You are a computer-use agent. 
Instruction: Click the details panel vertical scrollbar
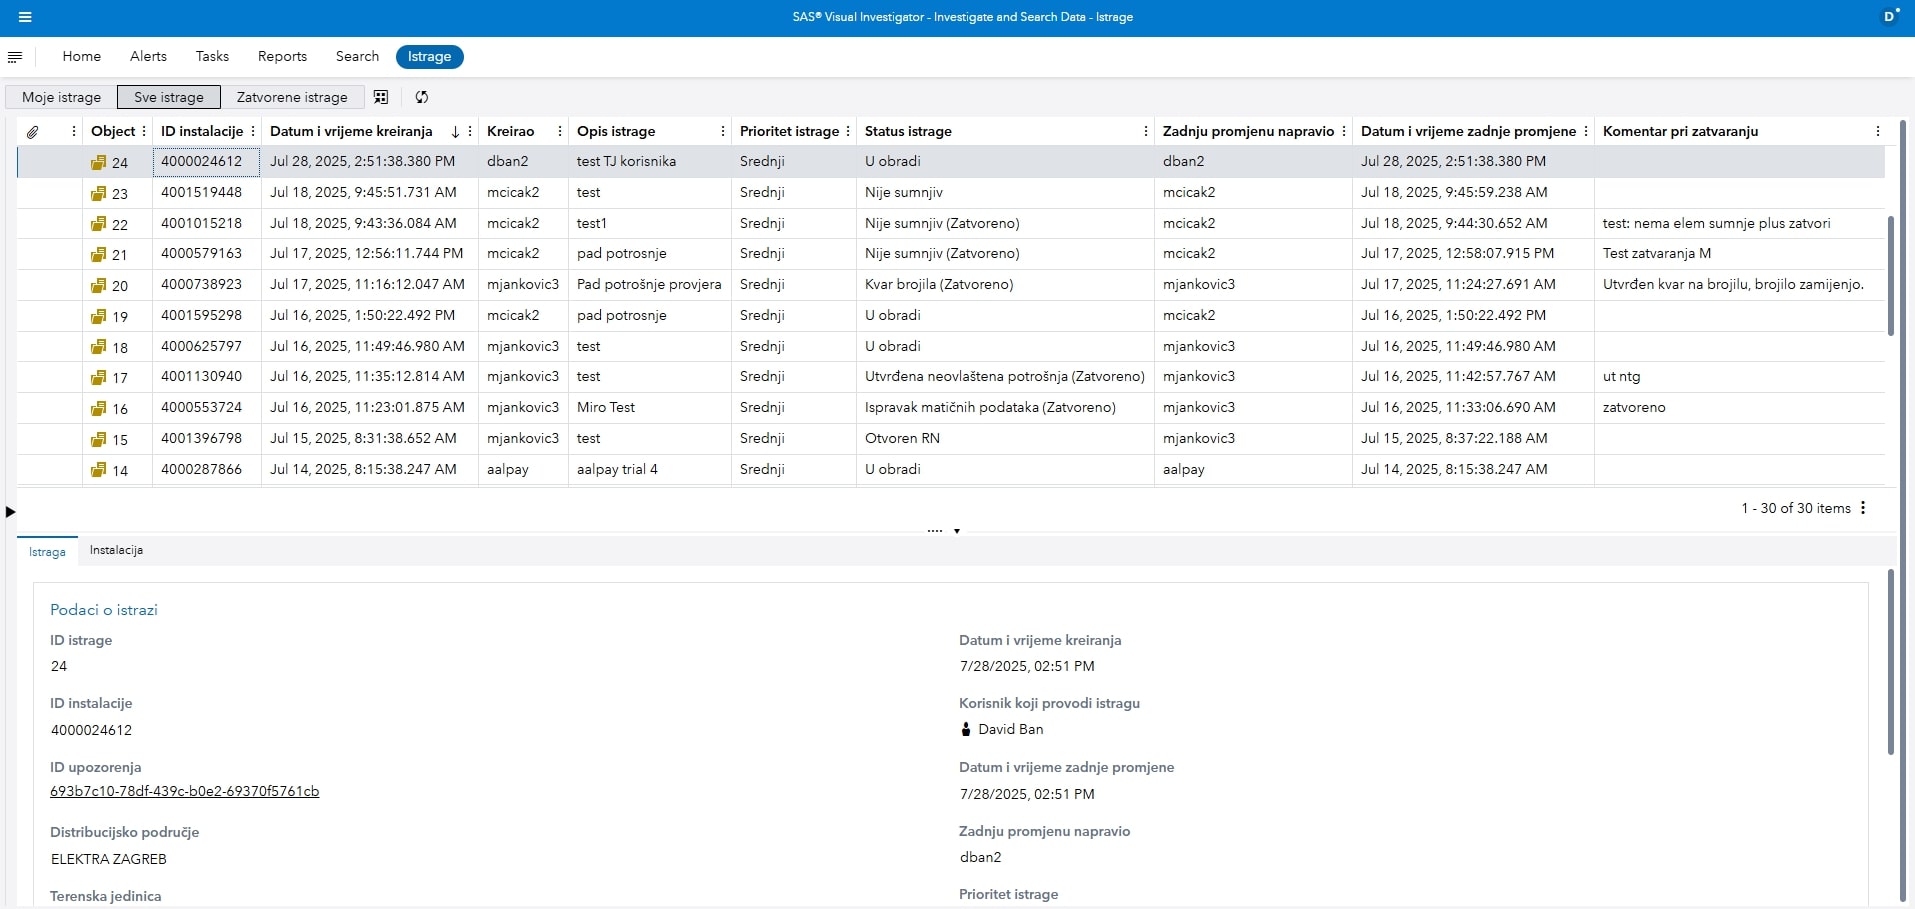click(1890, 662)
